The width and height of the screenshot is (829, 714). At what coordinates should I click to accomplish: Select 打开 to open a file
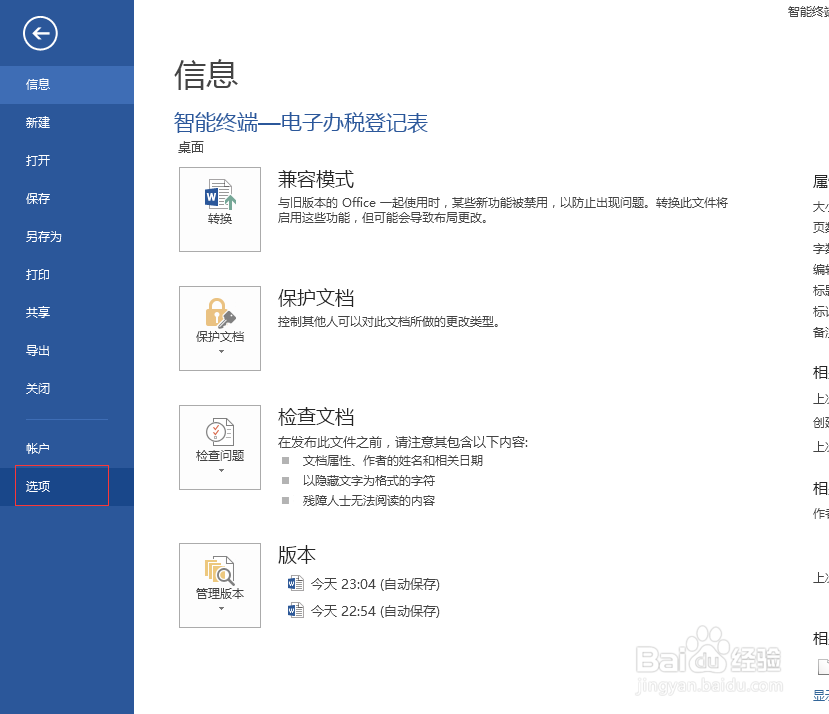(38, 160)
